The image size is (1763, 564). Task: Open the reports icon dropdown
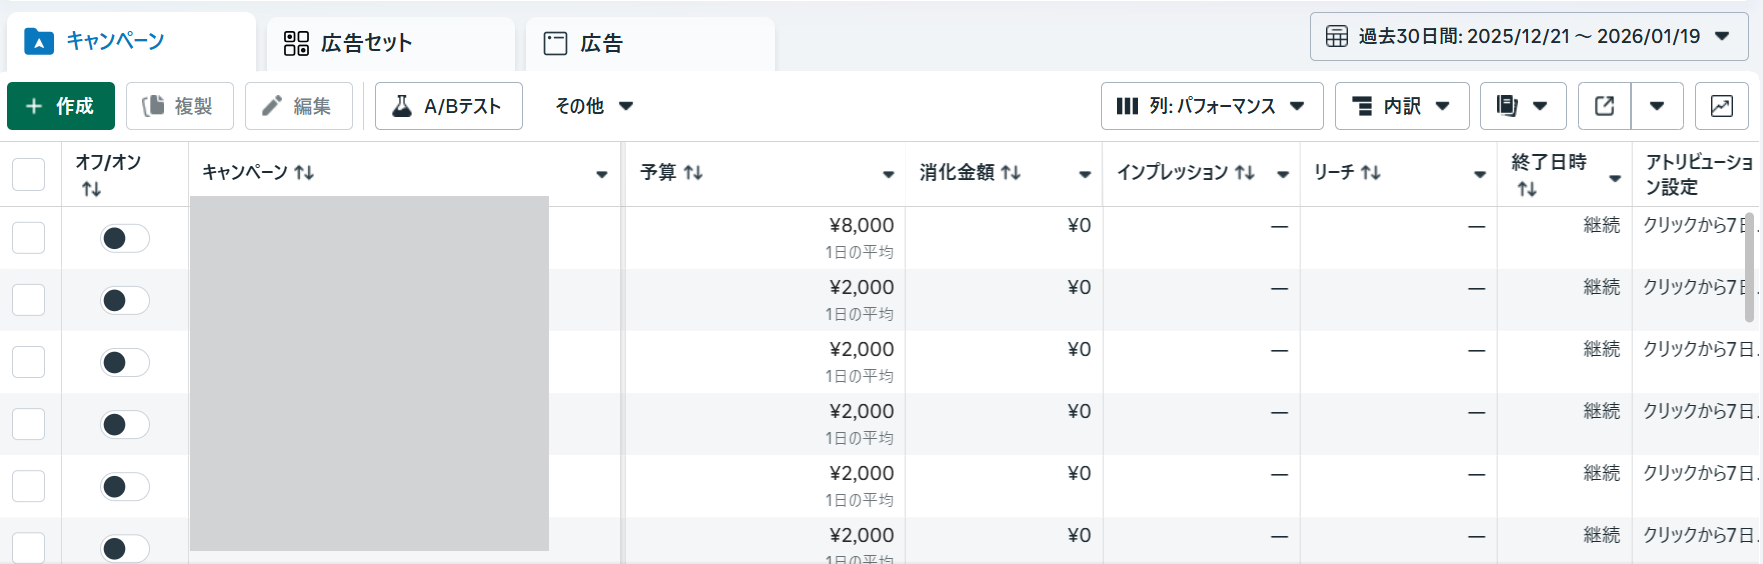[1521, 106]
